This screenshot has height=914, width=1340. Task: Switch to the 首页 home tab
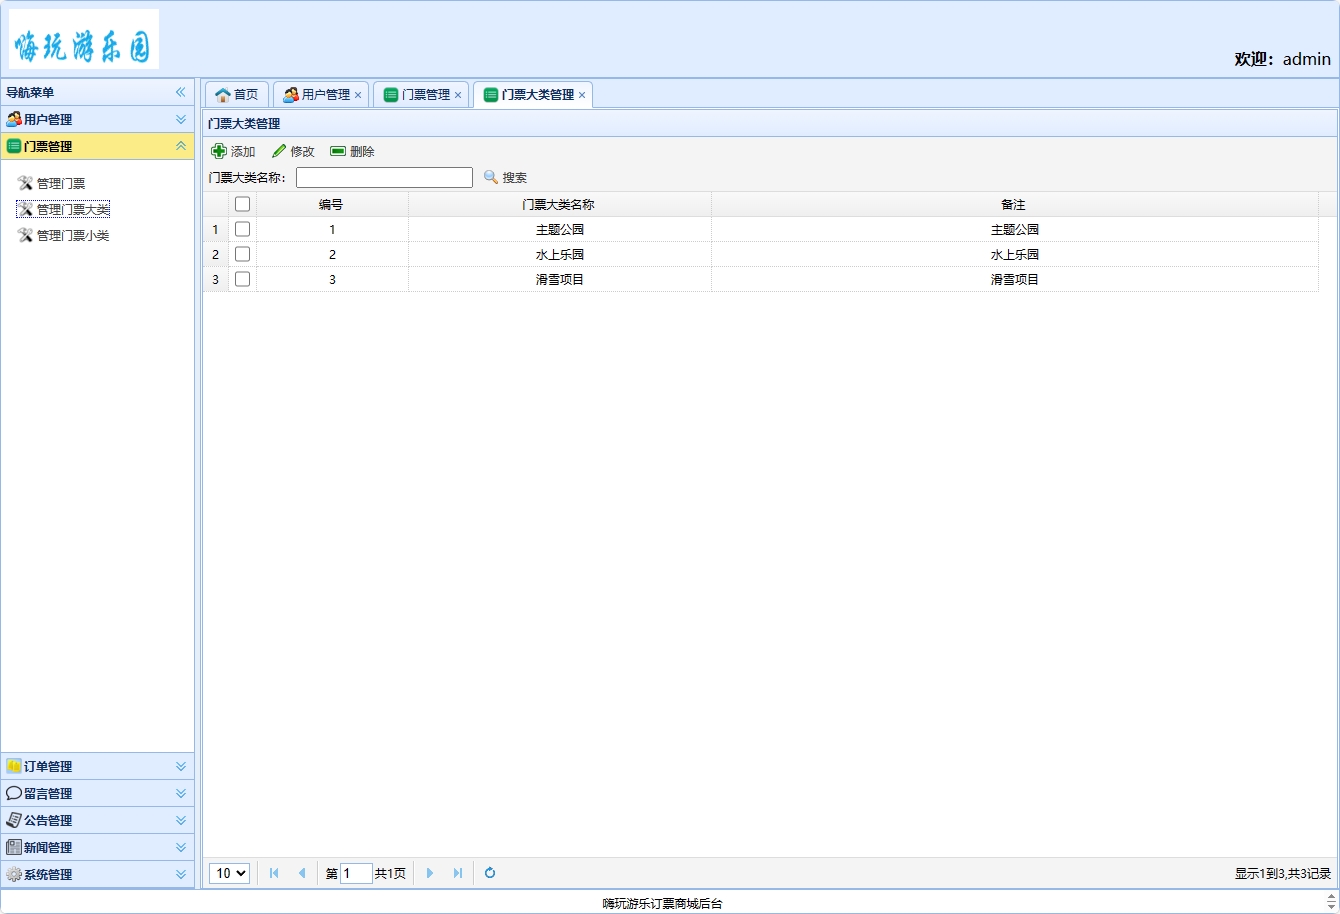(x=237, y=94)
